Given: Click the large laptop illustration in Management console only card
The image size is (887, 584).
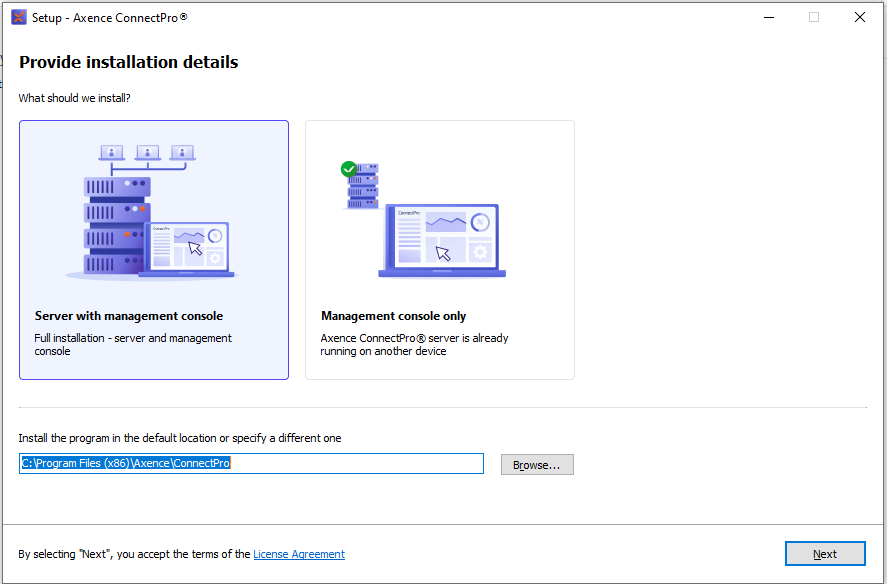Looking at the screenshot, I should 441,241.
